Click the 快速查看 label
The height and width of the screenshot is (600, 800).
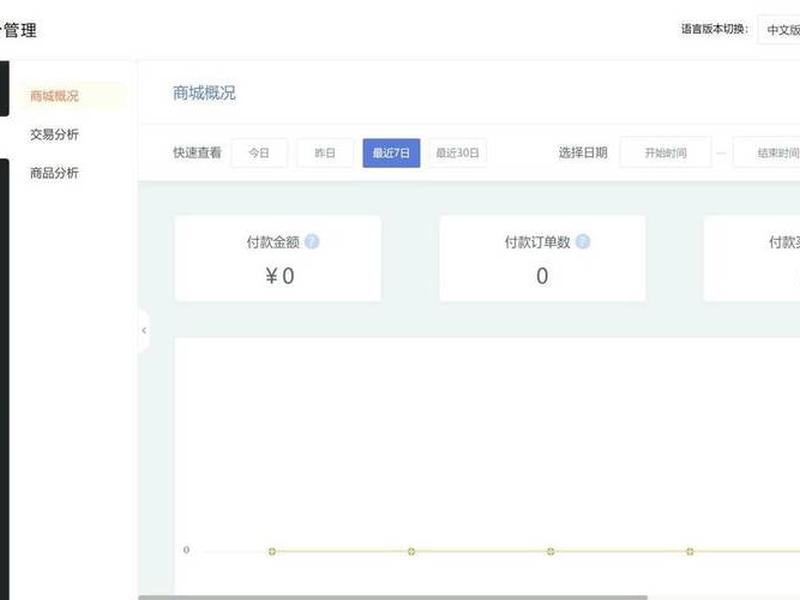click(197, 153)
